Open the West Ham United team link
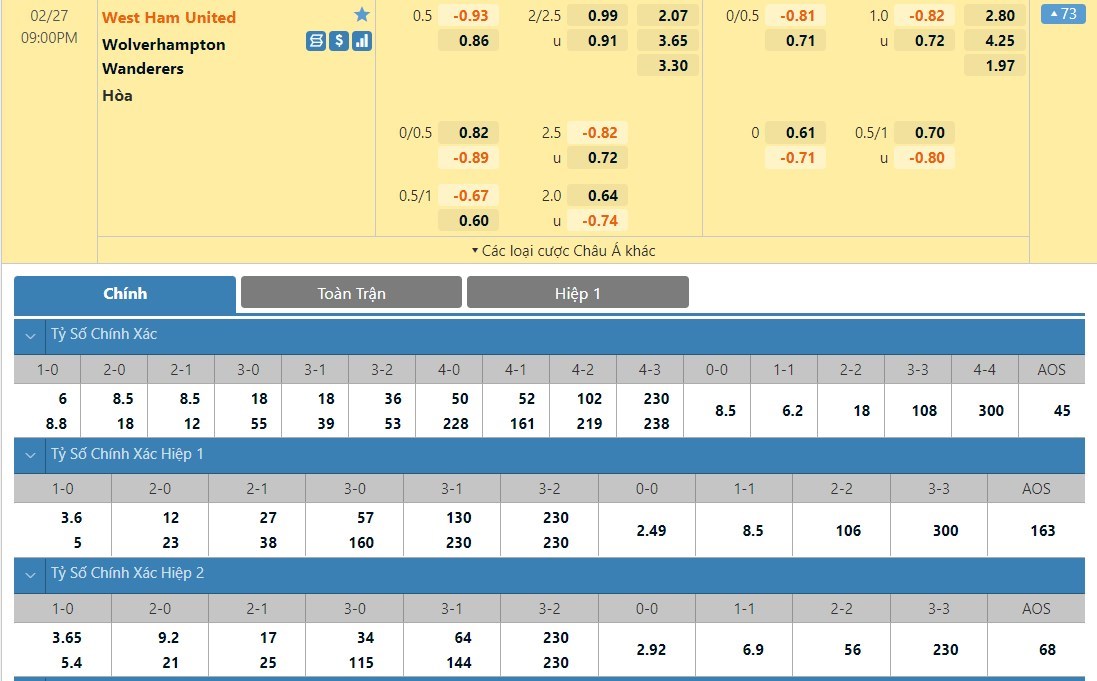This screenshot has width=1097, height=681. pyautogui.click(x=169, y=17)
